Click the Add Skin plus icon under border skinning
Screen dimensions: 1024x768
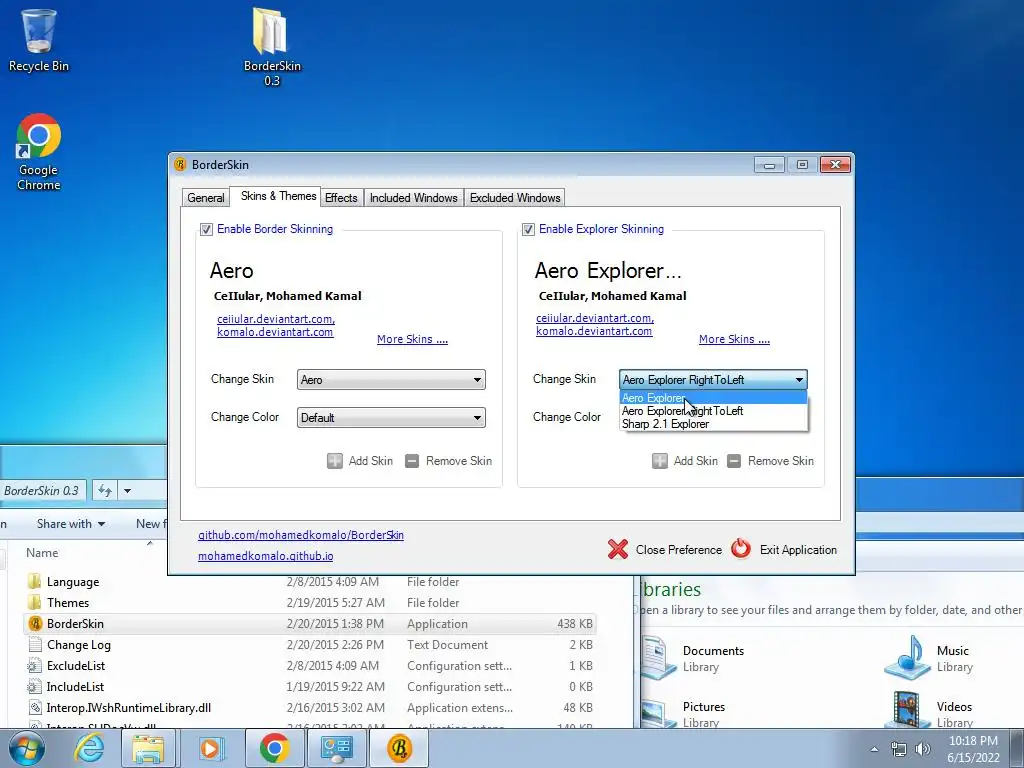coord(334,461)
